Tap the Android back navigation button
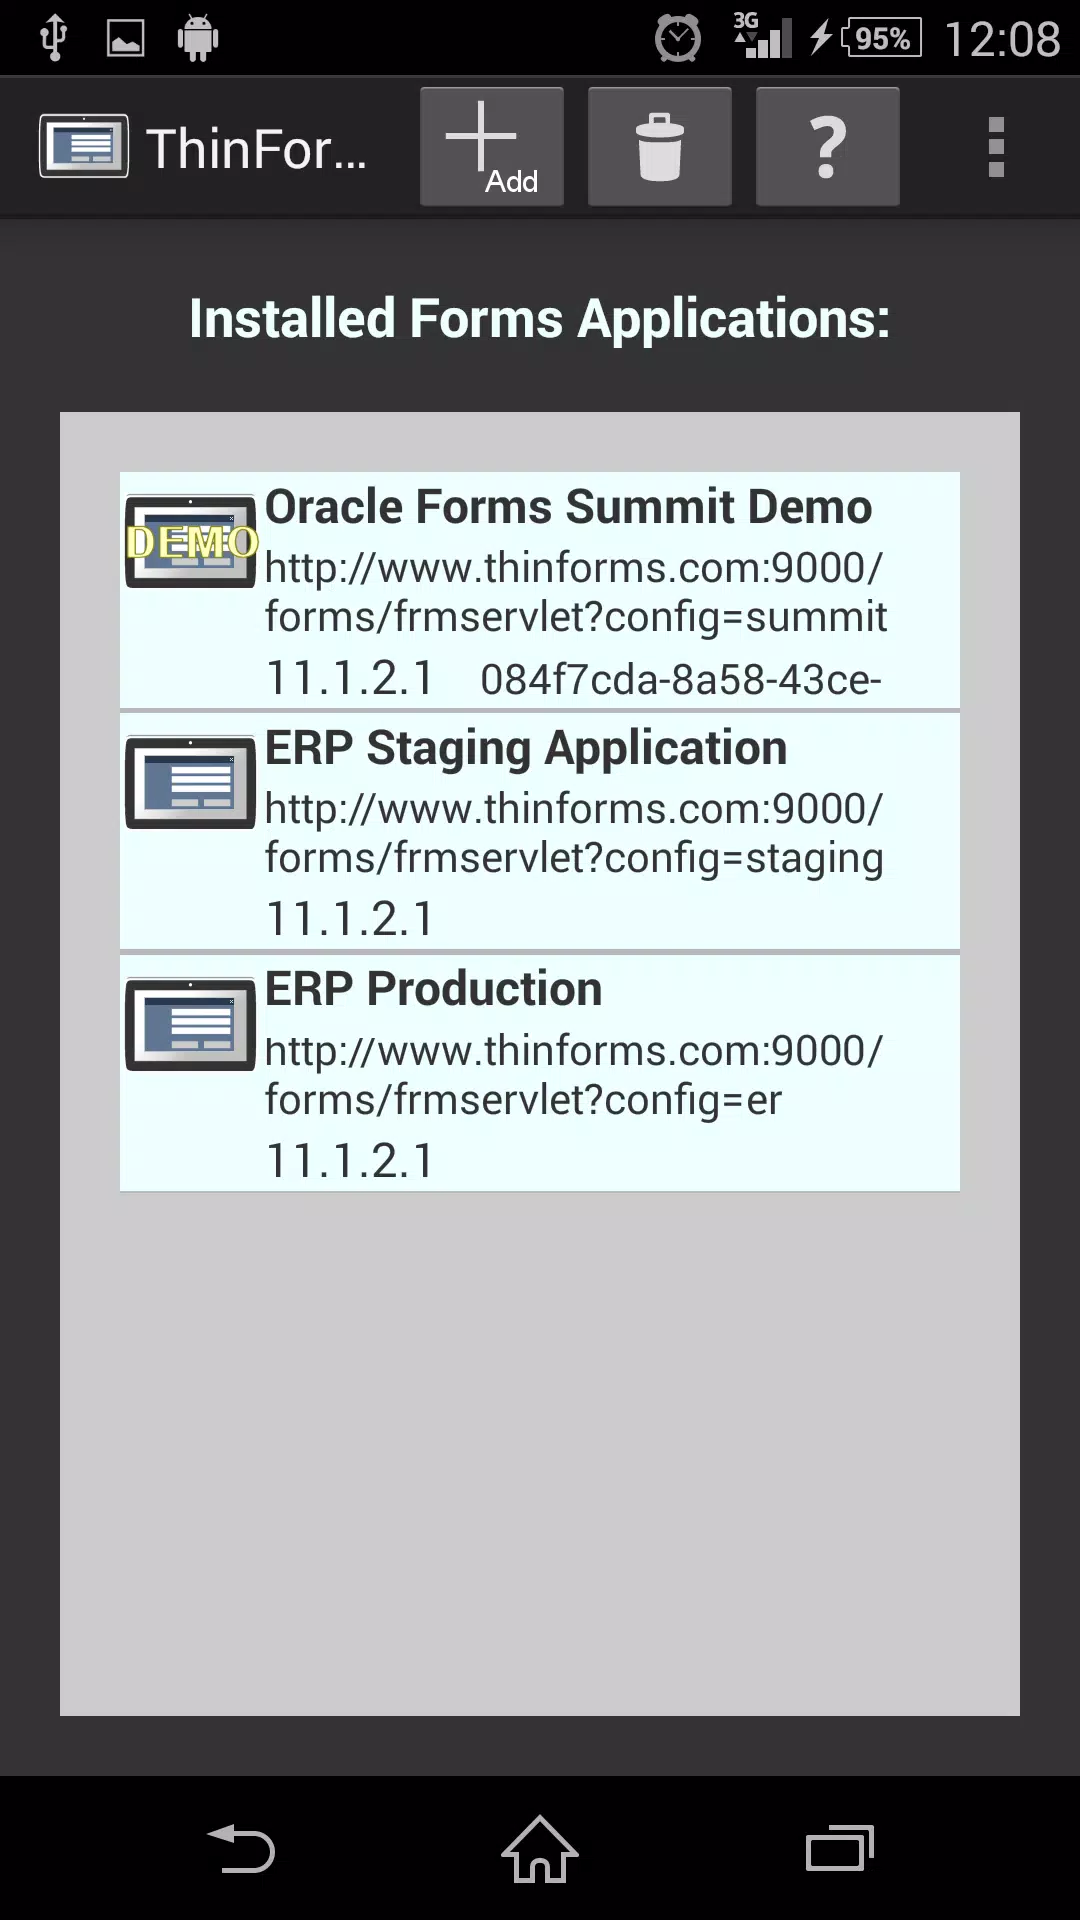Image resolution: width=1080 pixels, height=1920 pixels. 240,1848
